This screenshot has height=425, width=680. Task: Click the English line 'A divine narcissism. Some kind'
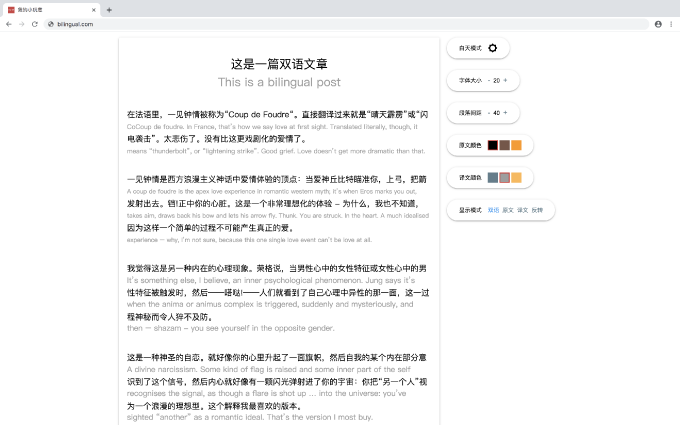(268, 369)
